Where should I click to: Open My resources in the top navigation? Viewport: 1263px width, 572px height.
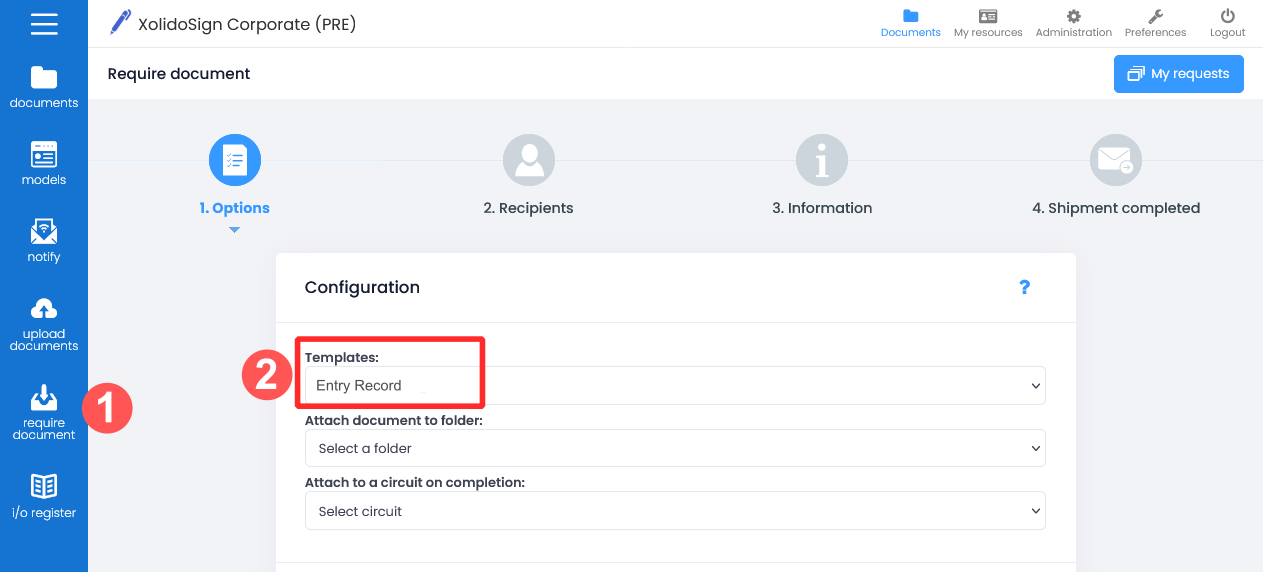[x=988, y=23]
